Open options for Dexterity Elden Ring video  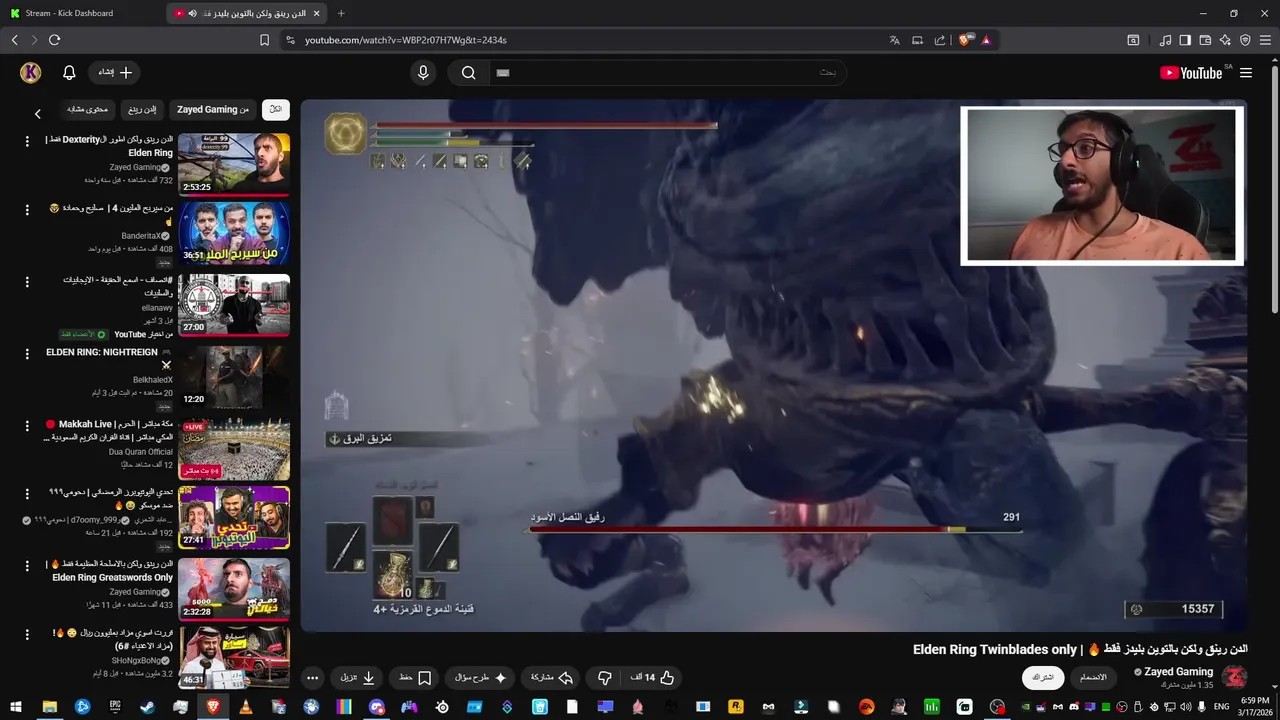tap(28, 142)
